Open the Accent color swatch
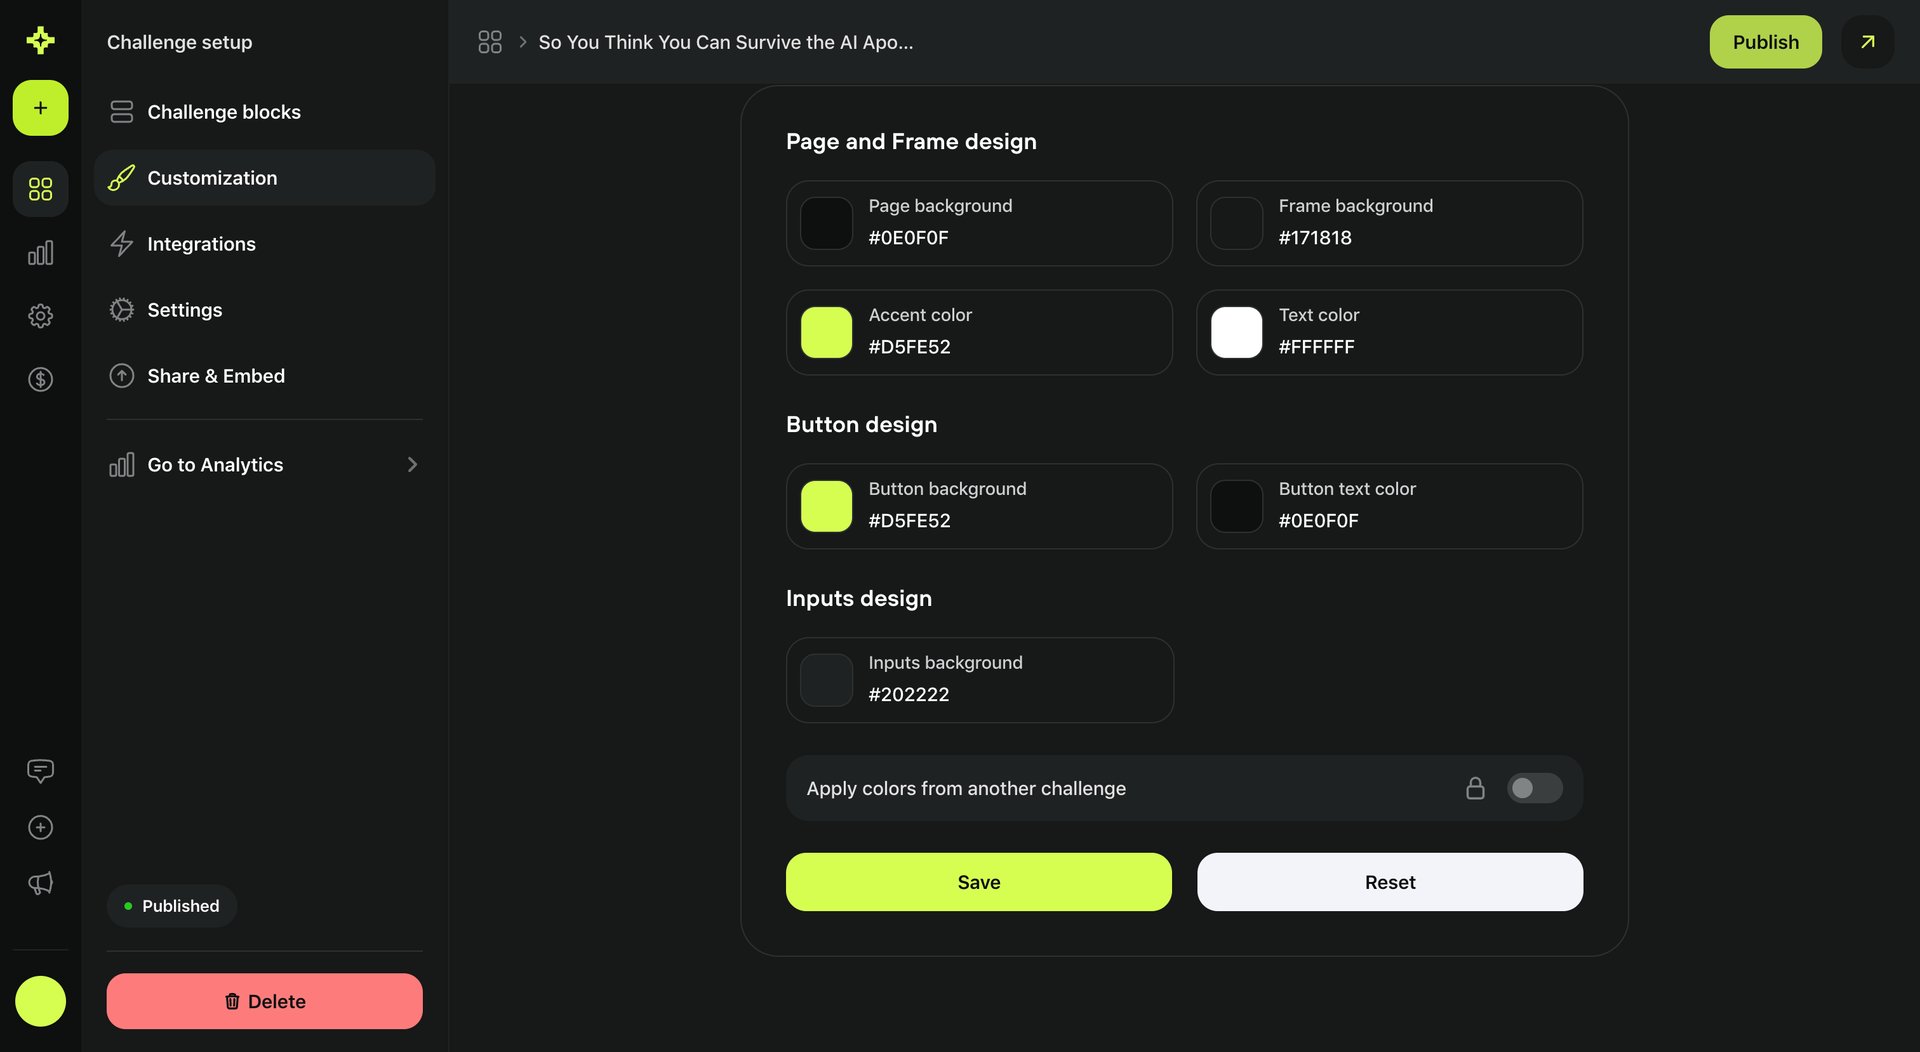Screen dimensions: 1920x1052 pyautogui.click(x=825, y=332)
